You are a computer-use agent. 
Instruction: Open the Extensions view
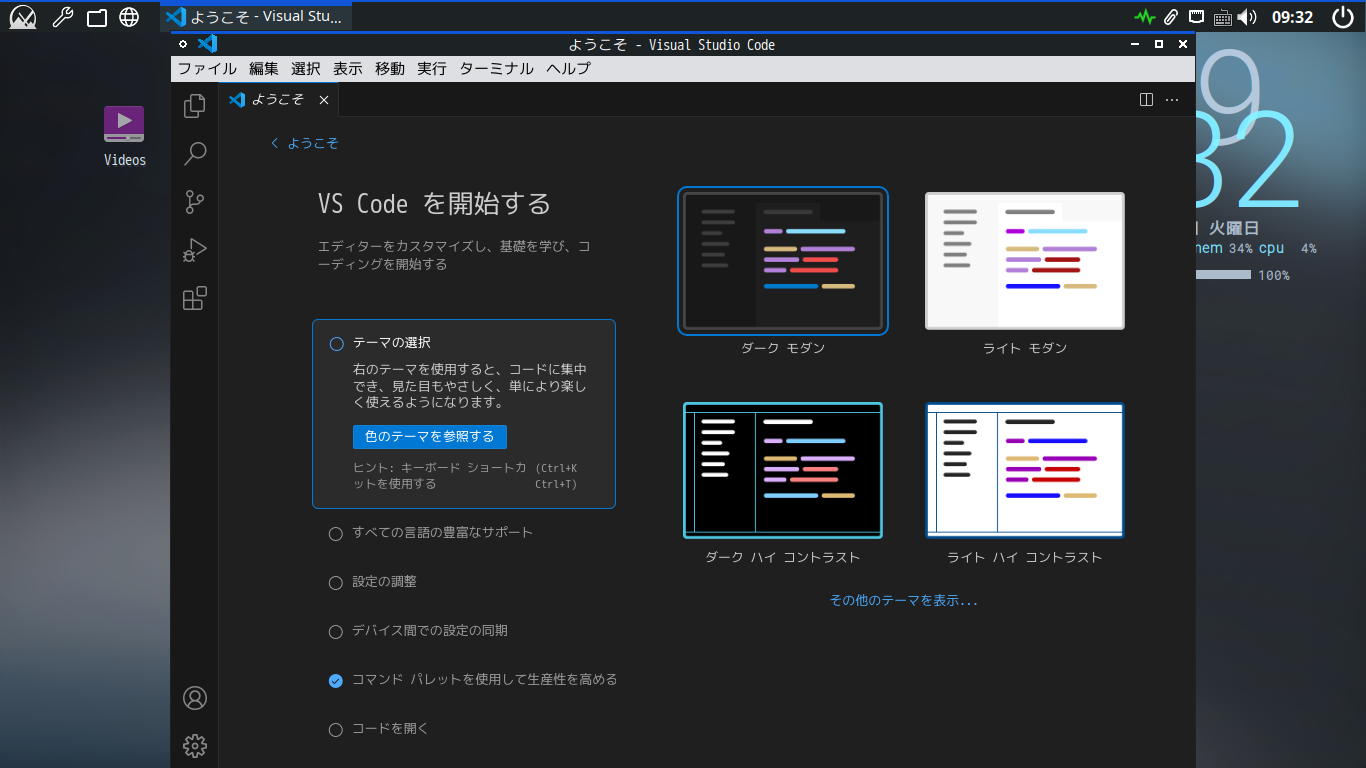tap(195, 298)
